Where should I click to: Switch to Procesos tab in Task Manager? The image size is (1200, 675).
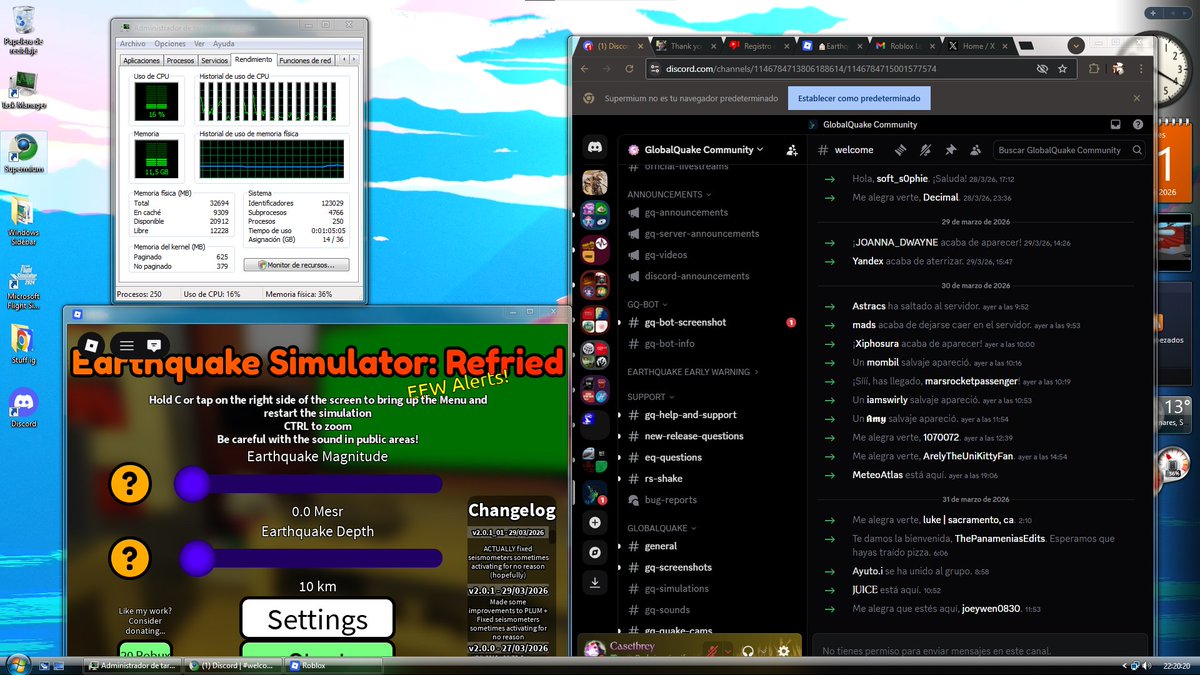pyautogui.click(x=181, y=61)
